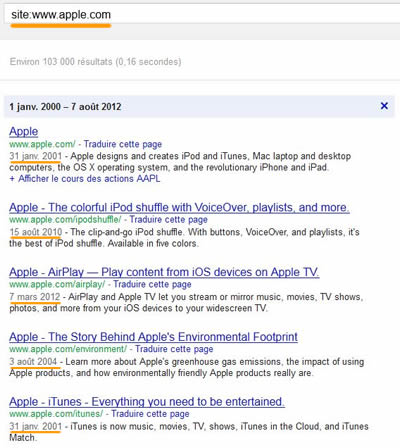Click the search field containing site:www.apple.com
Image resolution: width=400 pixels, height=448 pixels.
(202, 15)
